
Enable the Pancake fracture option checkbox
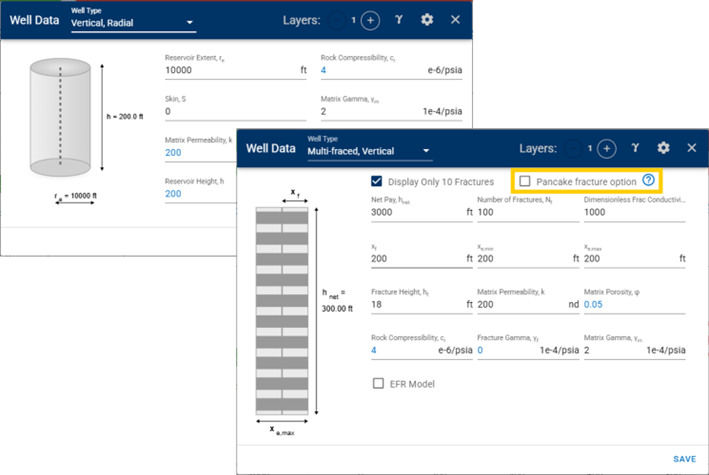pos(525,181)
